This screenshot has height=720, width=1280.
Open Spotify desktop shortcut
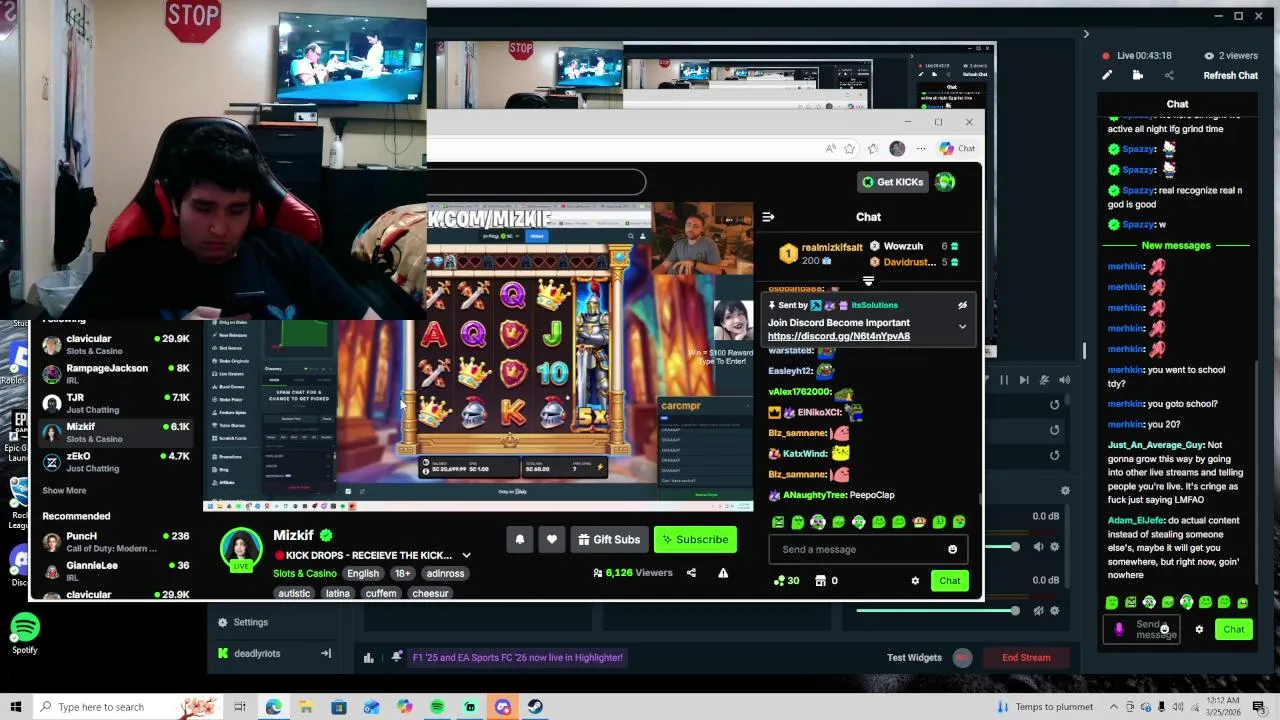[25, 635]
